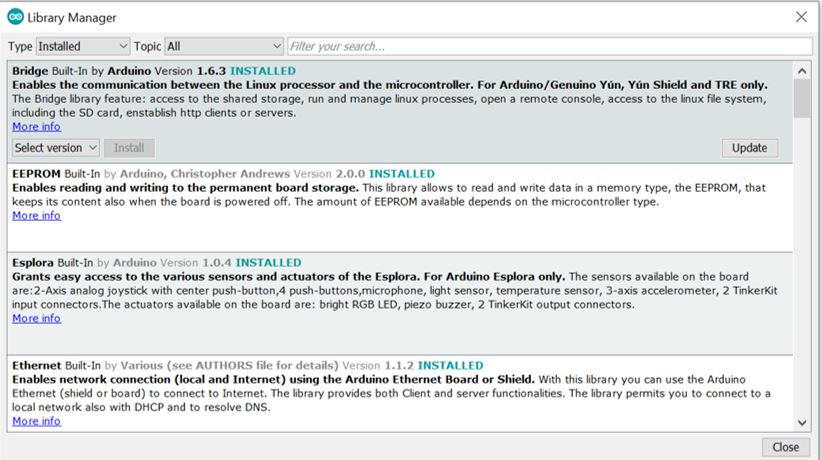Open More info link for Ethernet library
The height and width of the screenshot is (460, 822).
point(36,421)
